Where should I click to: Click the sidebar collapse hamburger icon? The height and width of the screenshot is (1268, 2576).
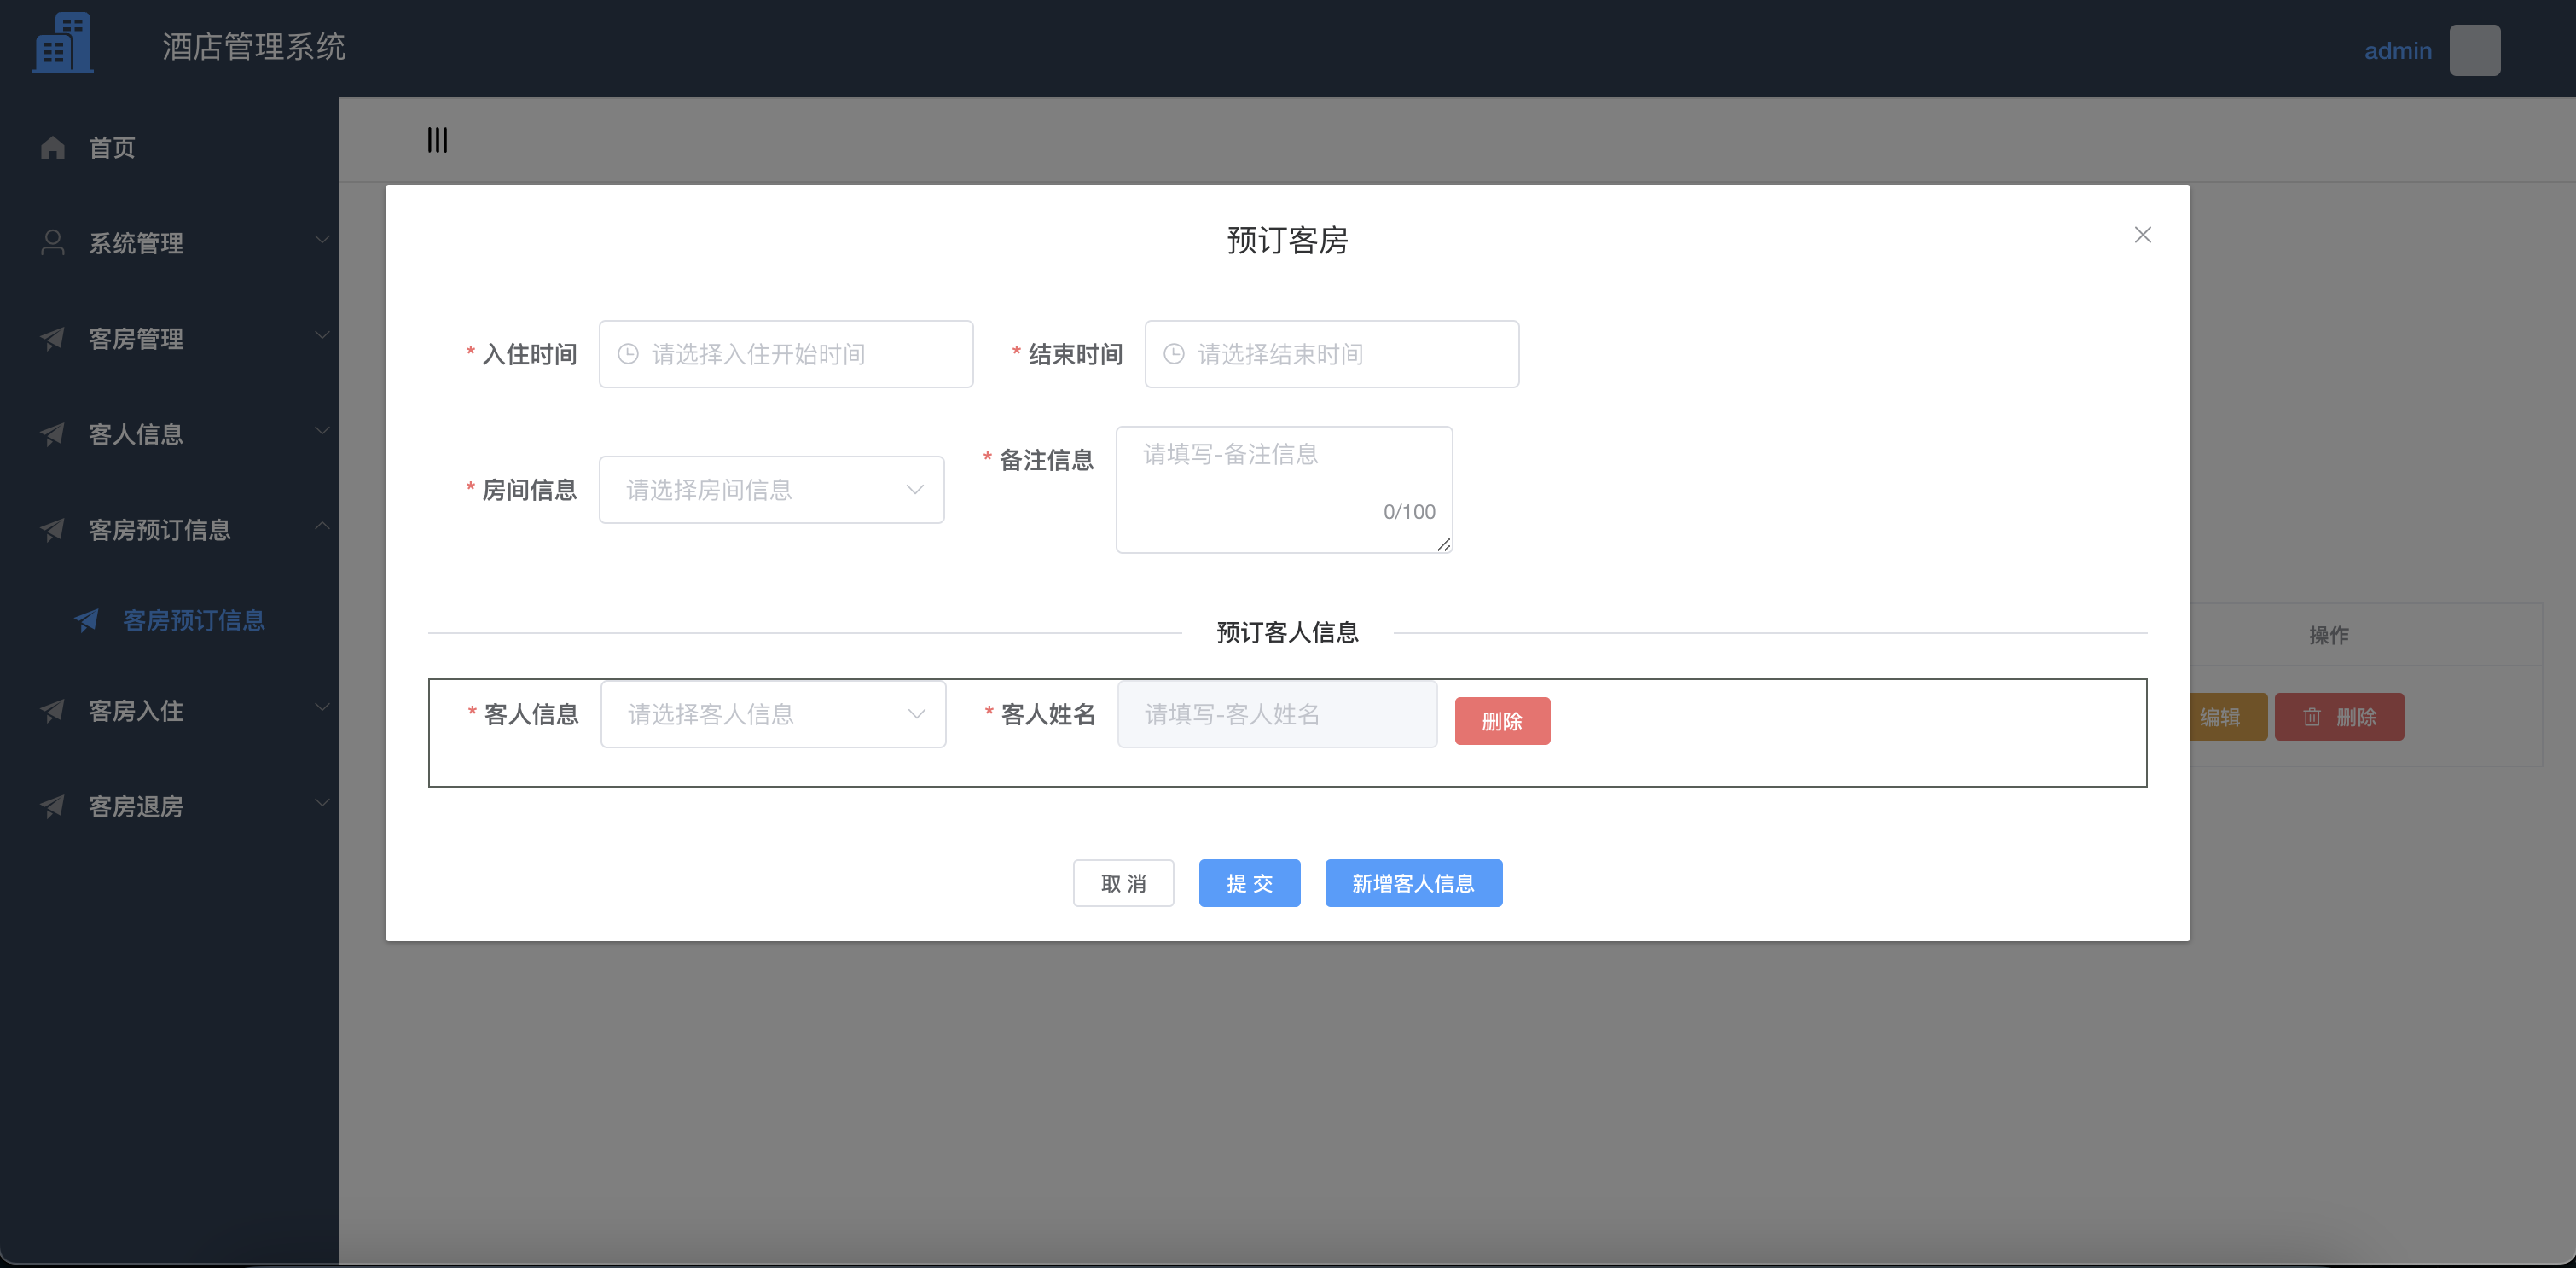(x=437, y=140)
